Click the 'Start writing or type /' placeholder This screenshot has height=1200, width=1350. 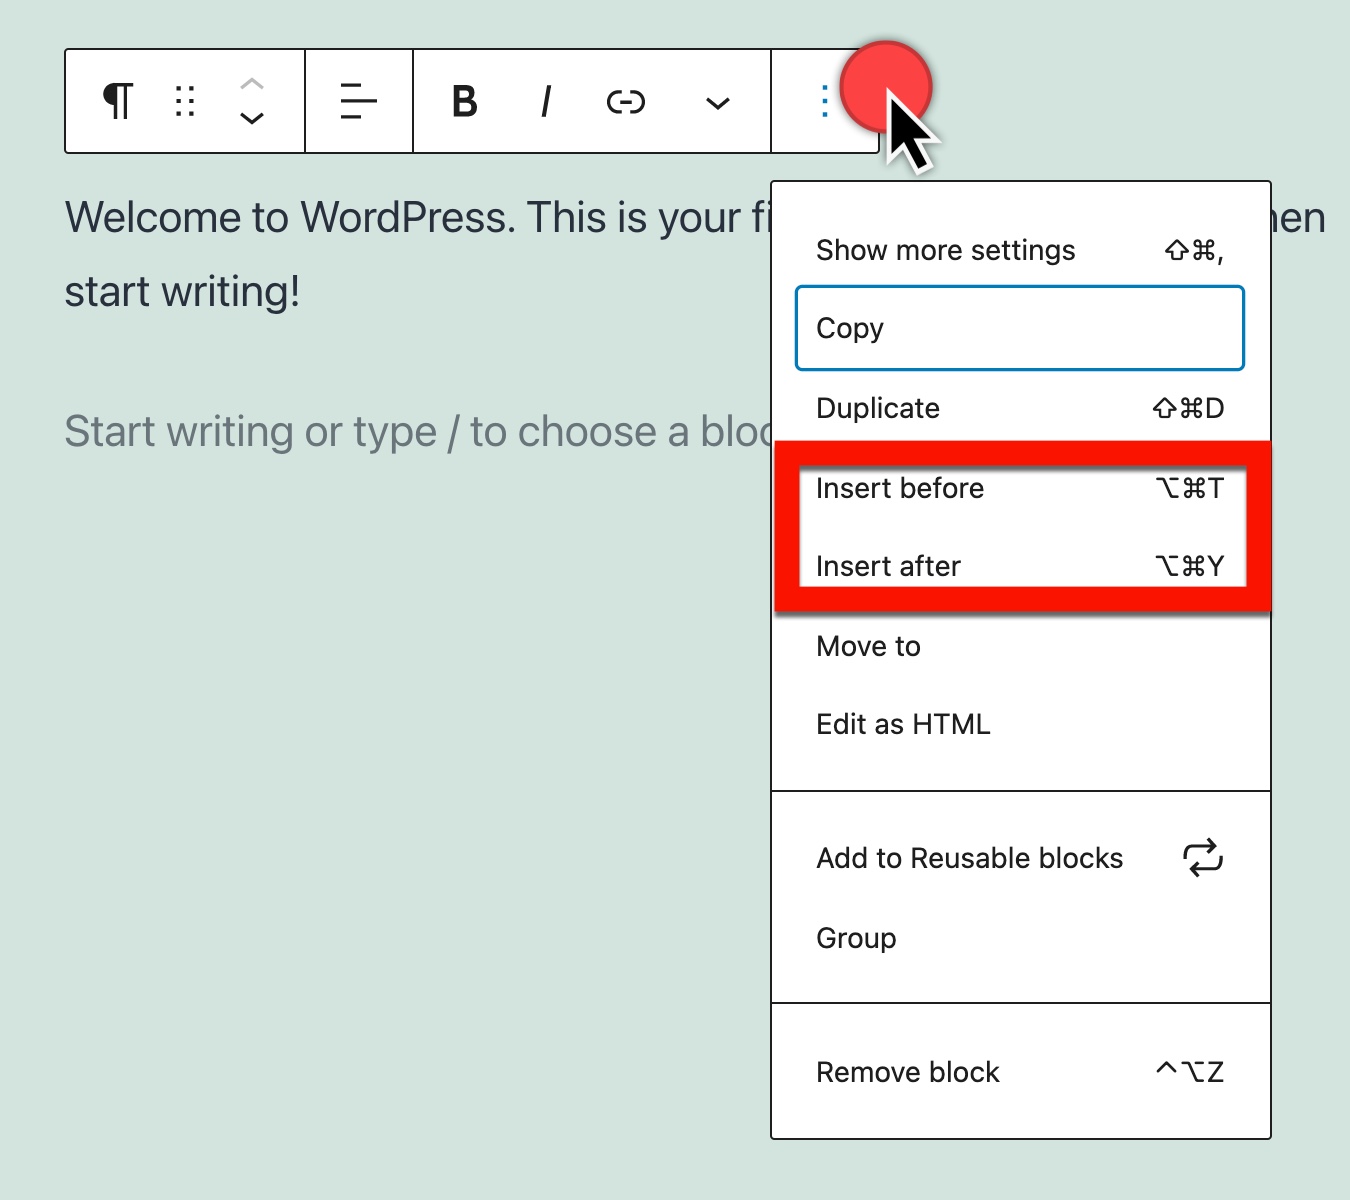coord(417,432)
